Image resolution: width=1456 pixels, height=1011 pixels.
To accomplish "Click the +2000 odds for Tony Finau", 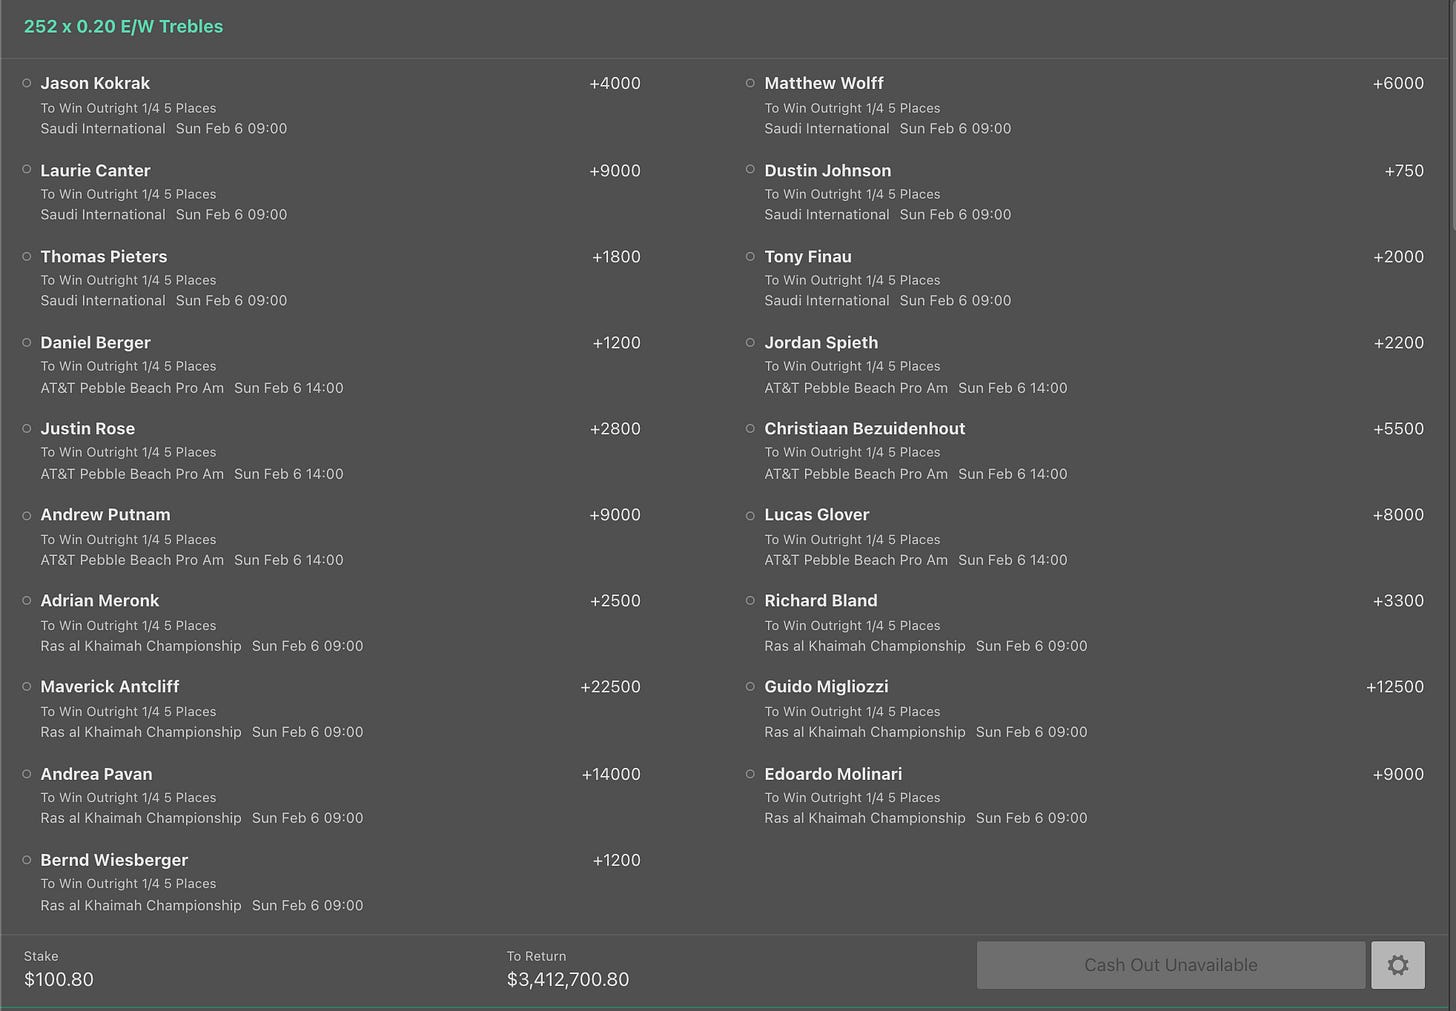I will click(1398, 256).
